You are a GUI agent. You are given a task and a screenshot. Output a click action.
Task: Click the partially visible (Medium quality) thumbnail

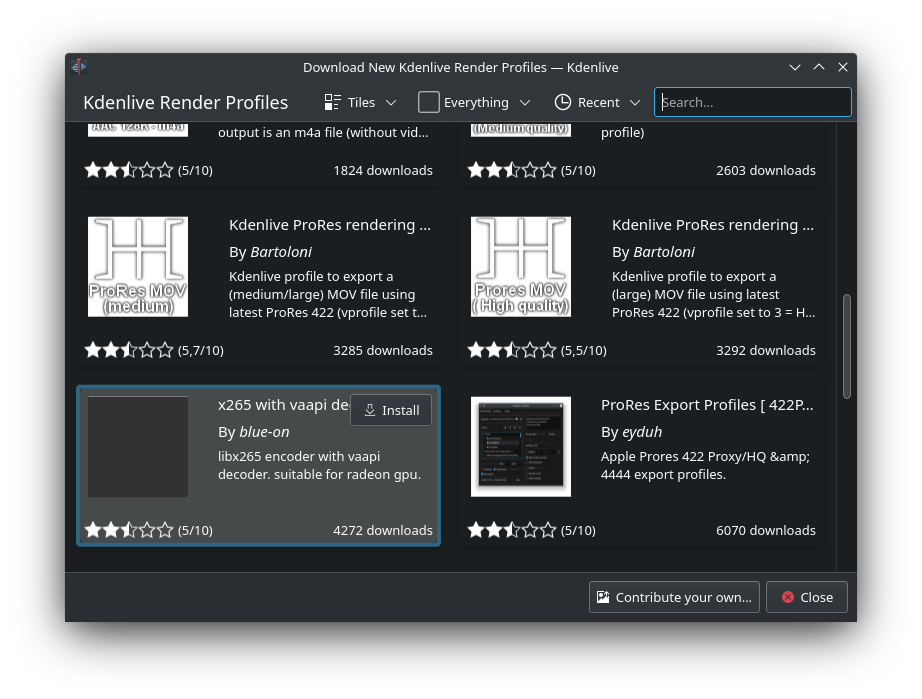(x=521, y=129)
